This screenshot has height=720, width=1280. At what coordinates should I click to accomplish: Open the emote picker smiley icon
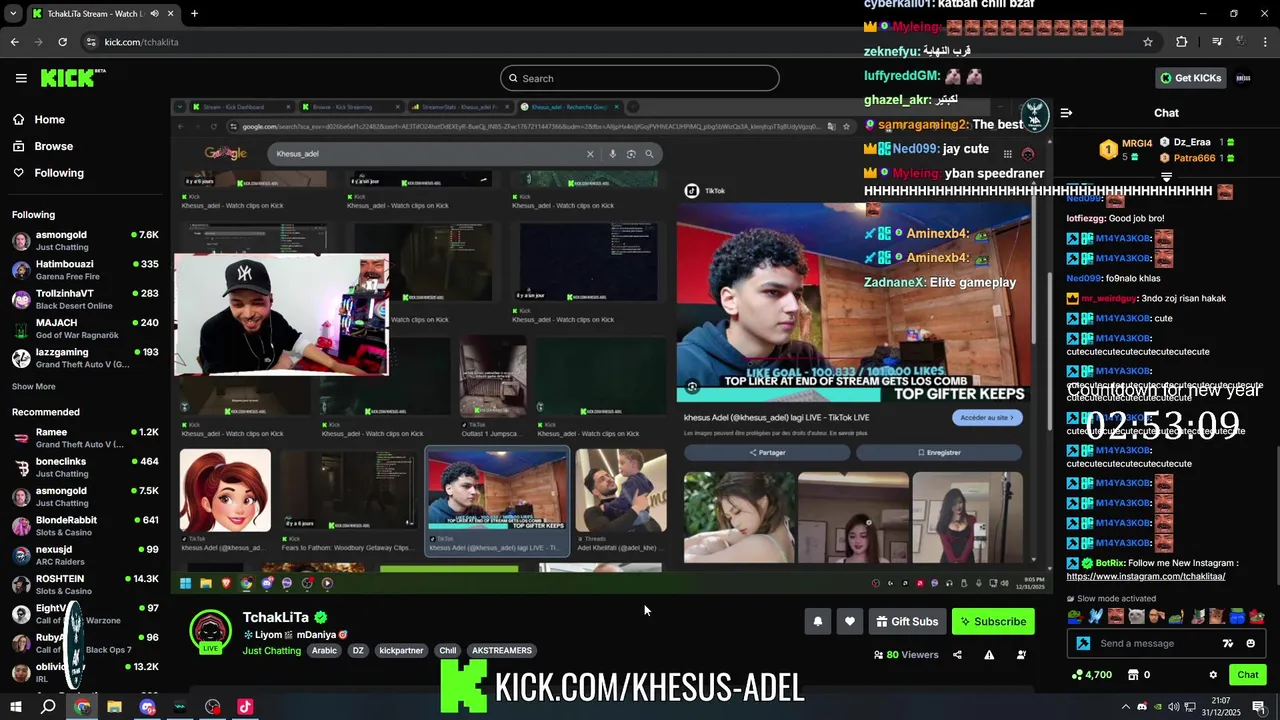click(x=1250, y=643)
